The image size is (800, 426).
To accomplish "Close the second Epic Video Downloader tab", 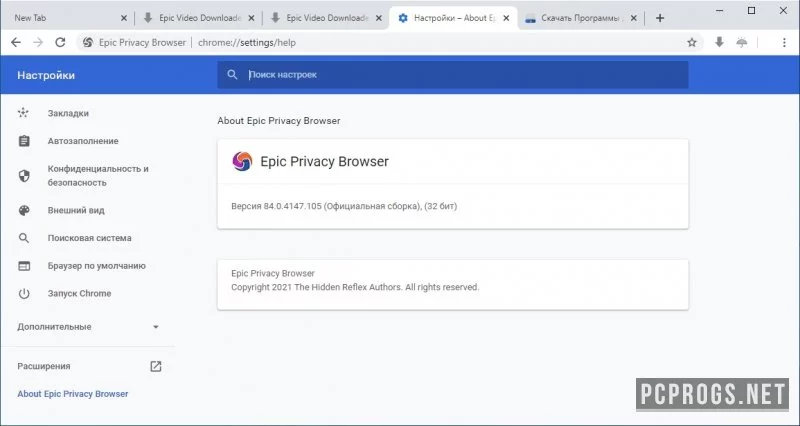I will 379,18.
